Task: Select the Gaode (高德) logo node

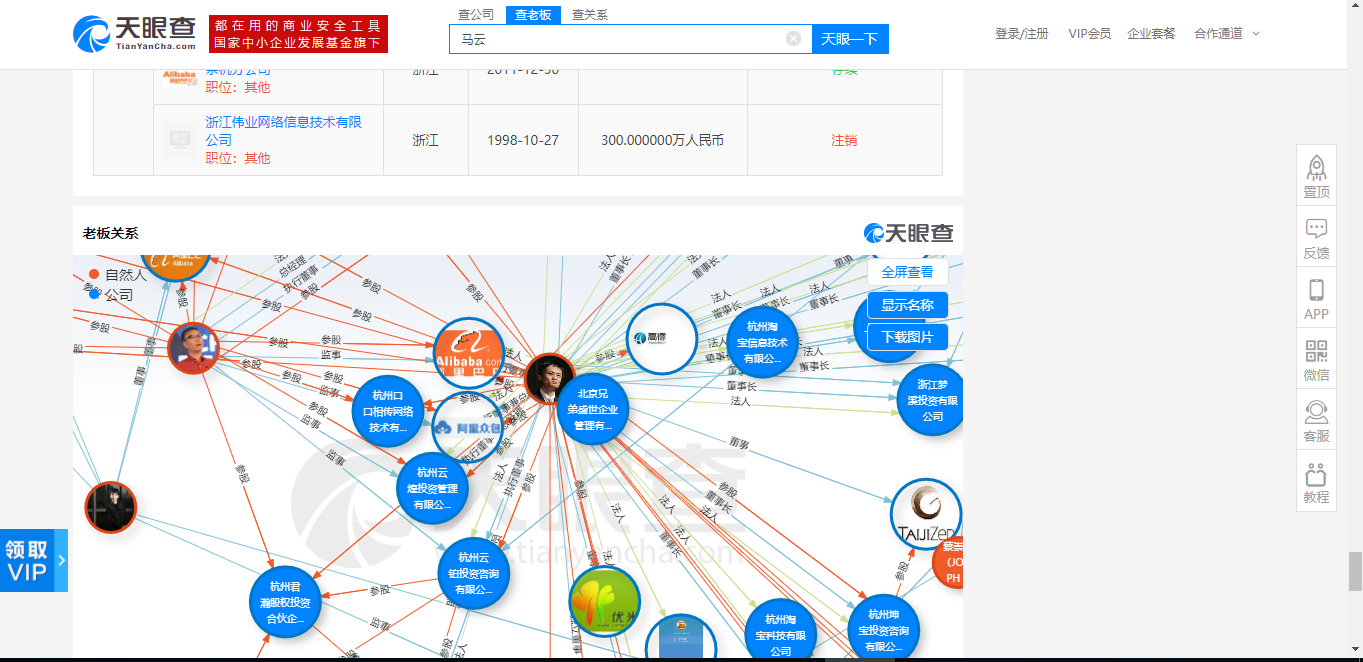Action: coord(661,339)
